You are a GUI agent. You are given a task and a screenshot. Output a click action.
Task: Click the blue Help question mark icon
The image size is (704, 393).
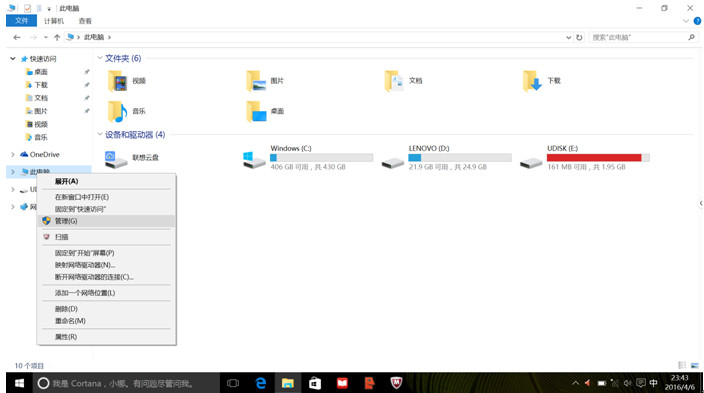click(x=697, y=21)
